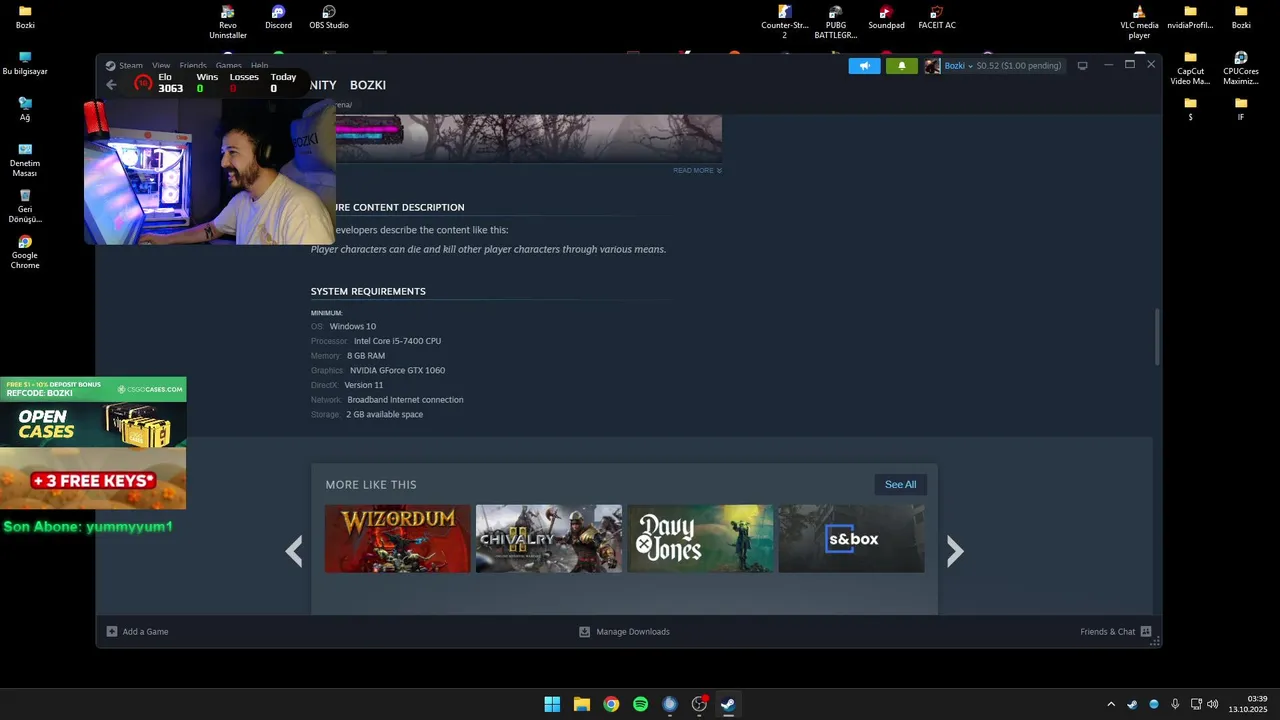Click the CSGOCASES Open Cases banner
Image resolution: width=1280 pixels, height=720 pixels.
tap(93, 443)
